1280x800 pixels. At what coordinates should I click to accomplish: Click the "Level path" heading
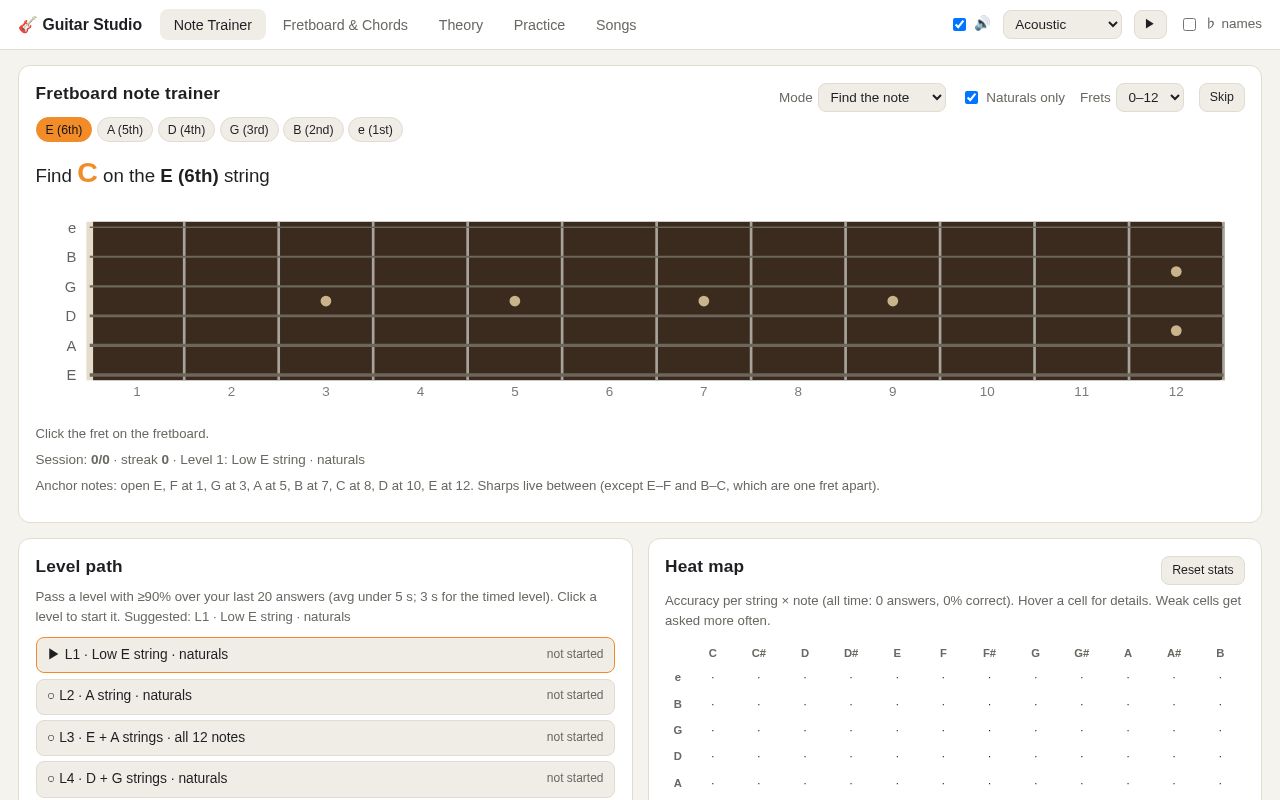[79, 567]
